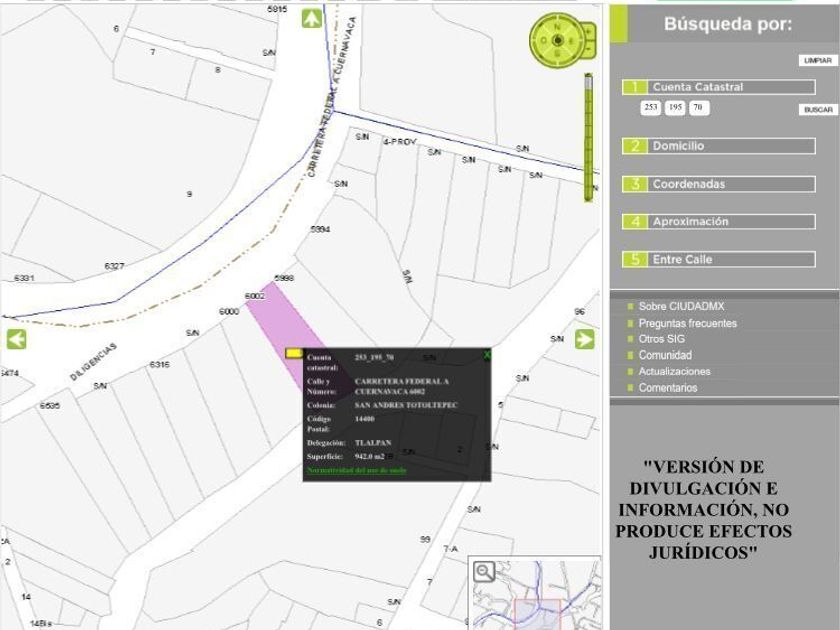Pan map north using compass N
This screenshot has width=840, height=630.
[x=557, y=26]
